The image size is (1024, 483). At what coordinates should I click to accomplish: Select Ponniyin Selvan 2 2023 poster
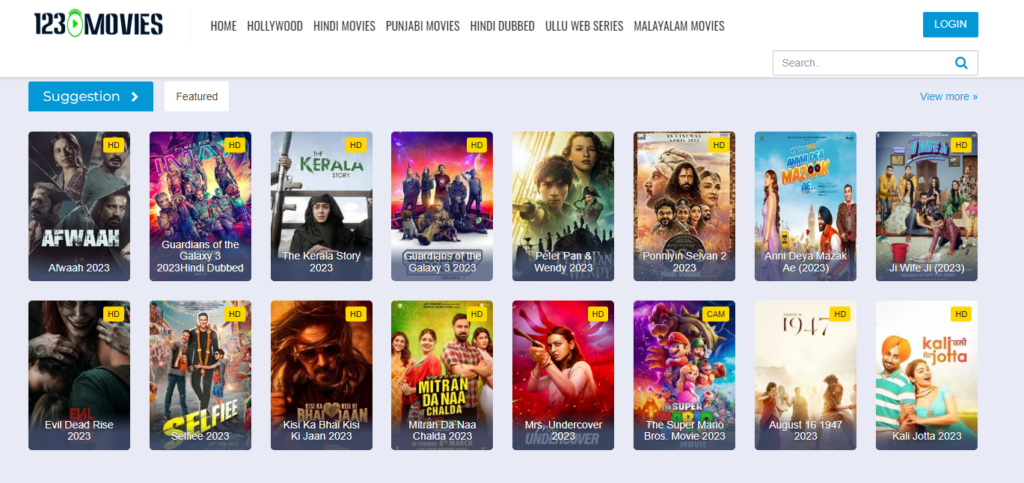684,206
